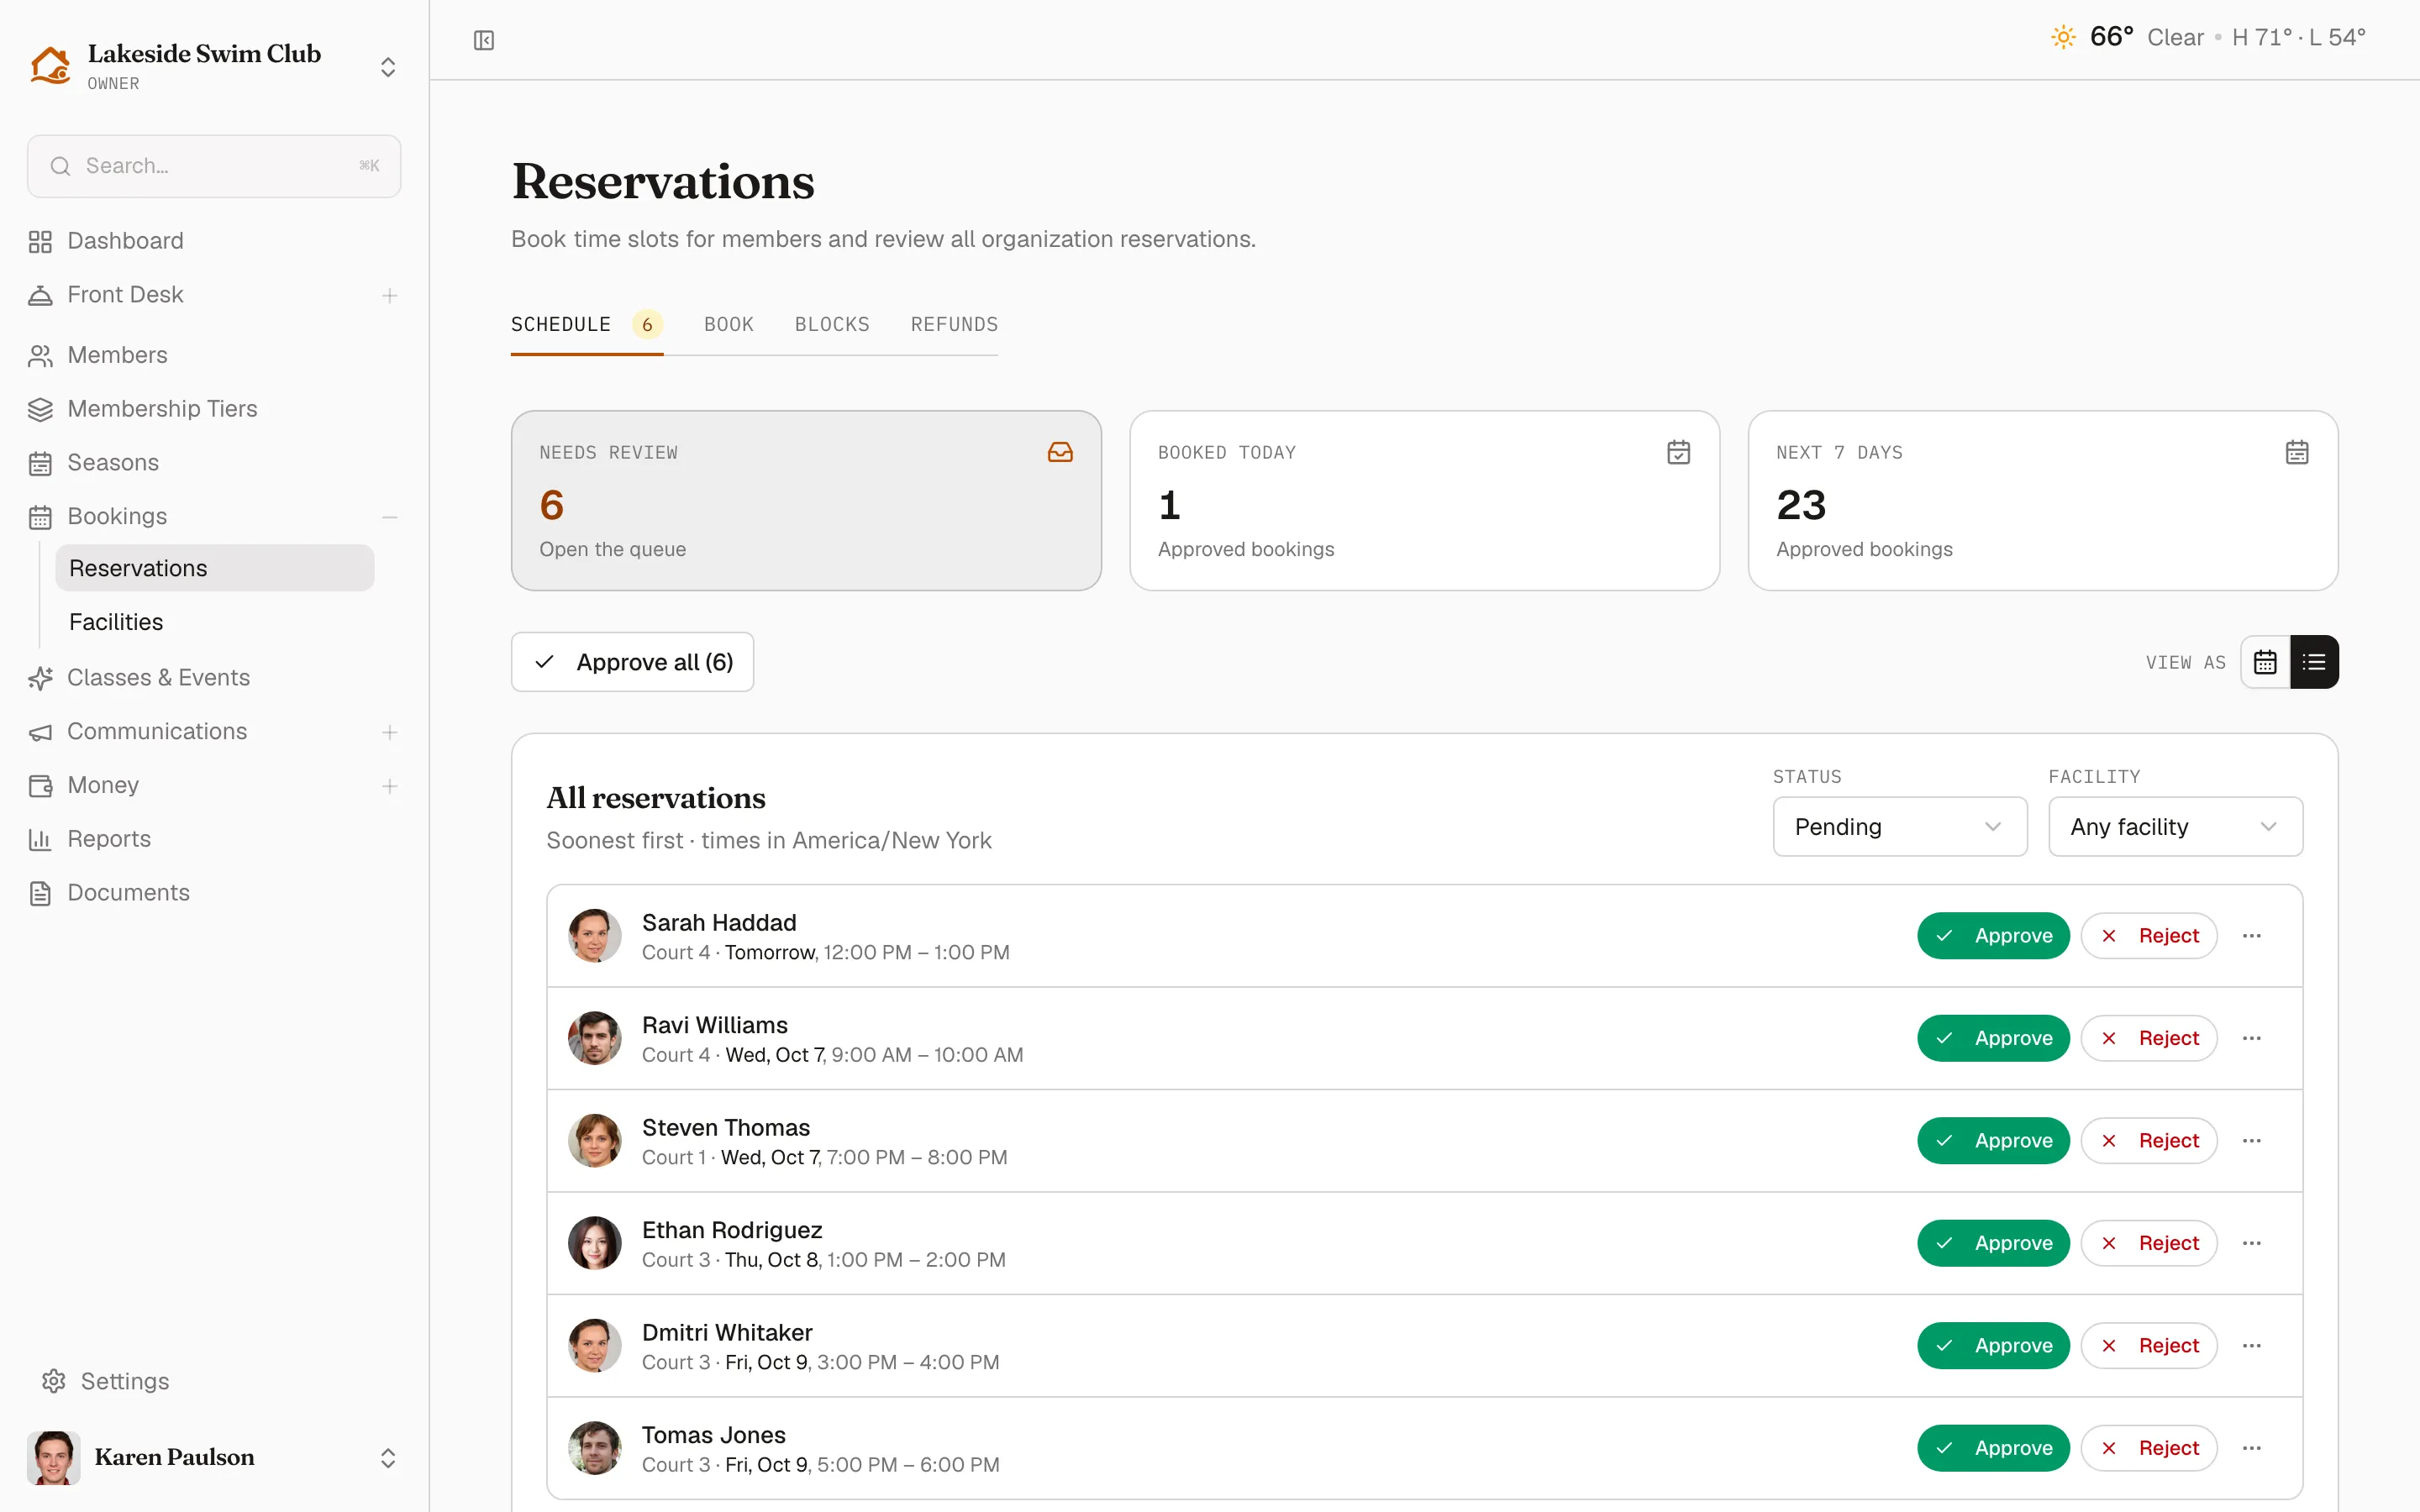Open Reservations under Bookings
Screen dimensions: 2420x1512
click(214, 568)
